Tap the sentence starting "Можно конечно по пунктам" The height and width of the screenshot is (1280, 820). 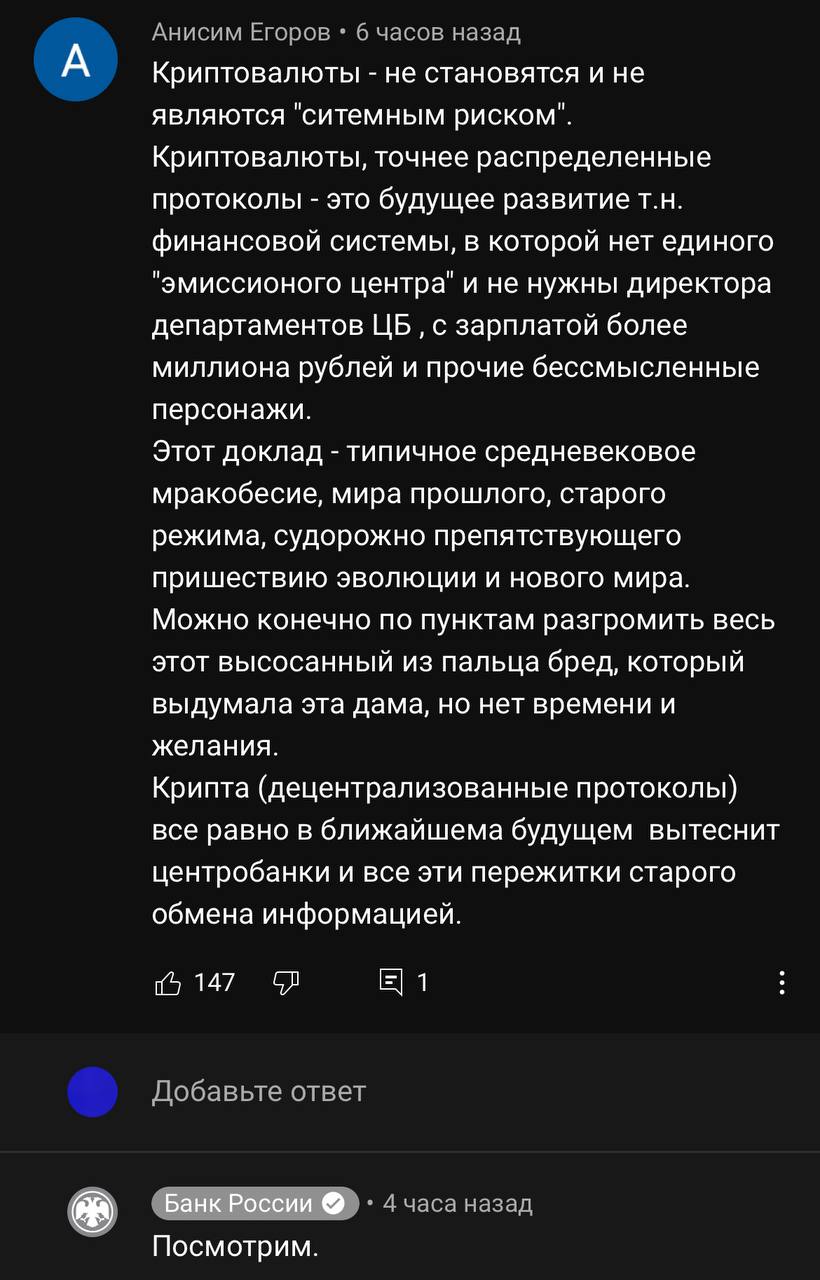(463, 620)
